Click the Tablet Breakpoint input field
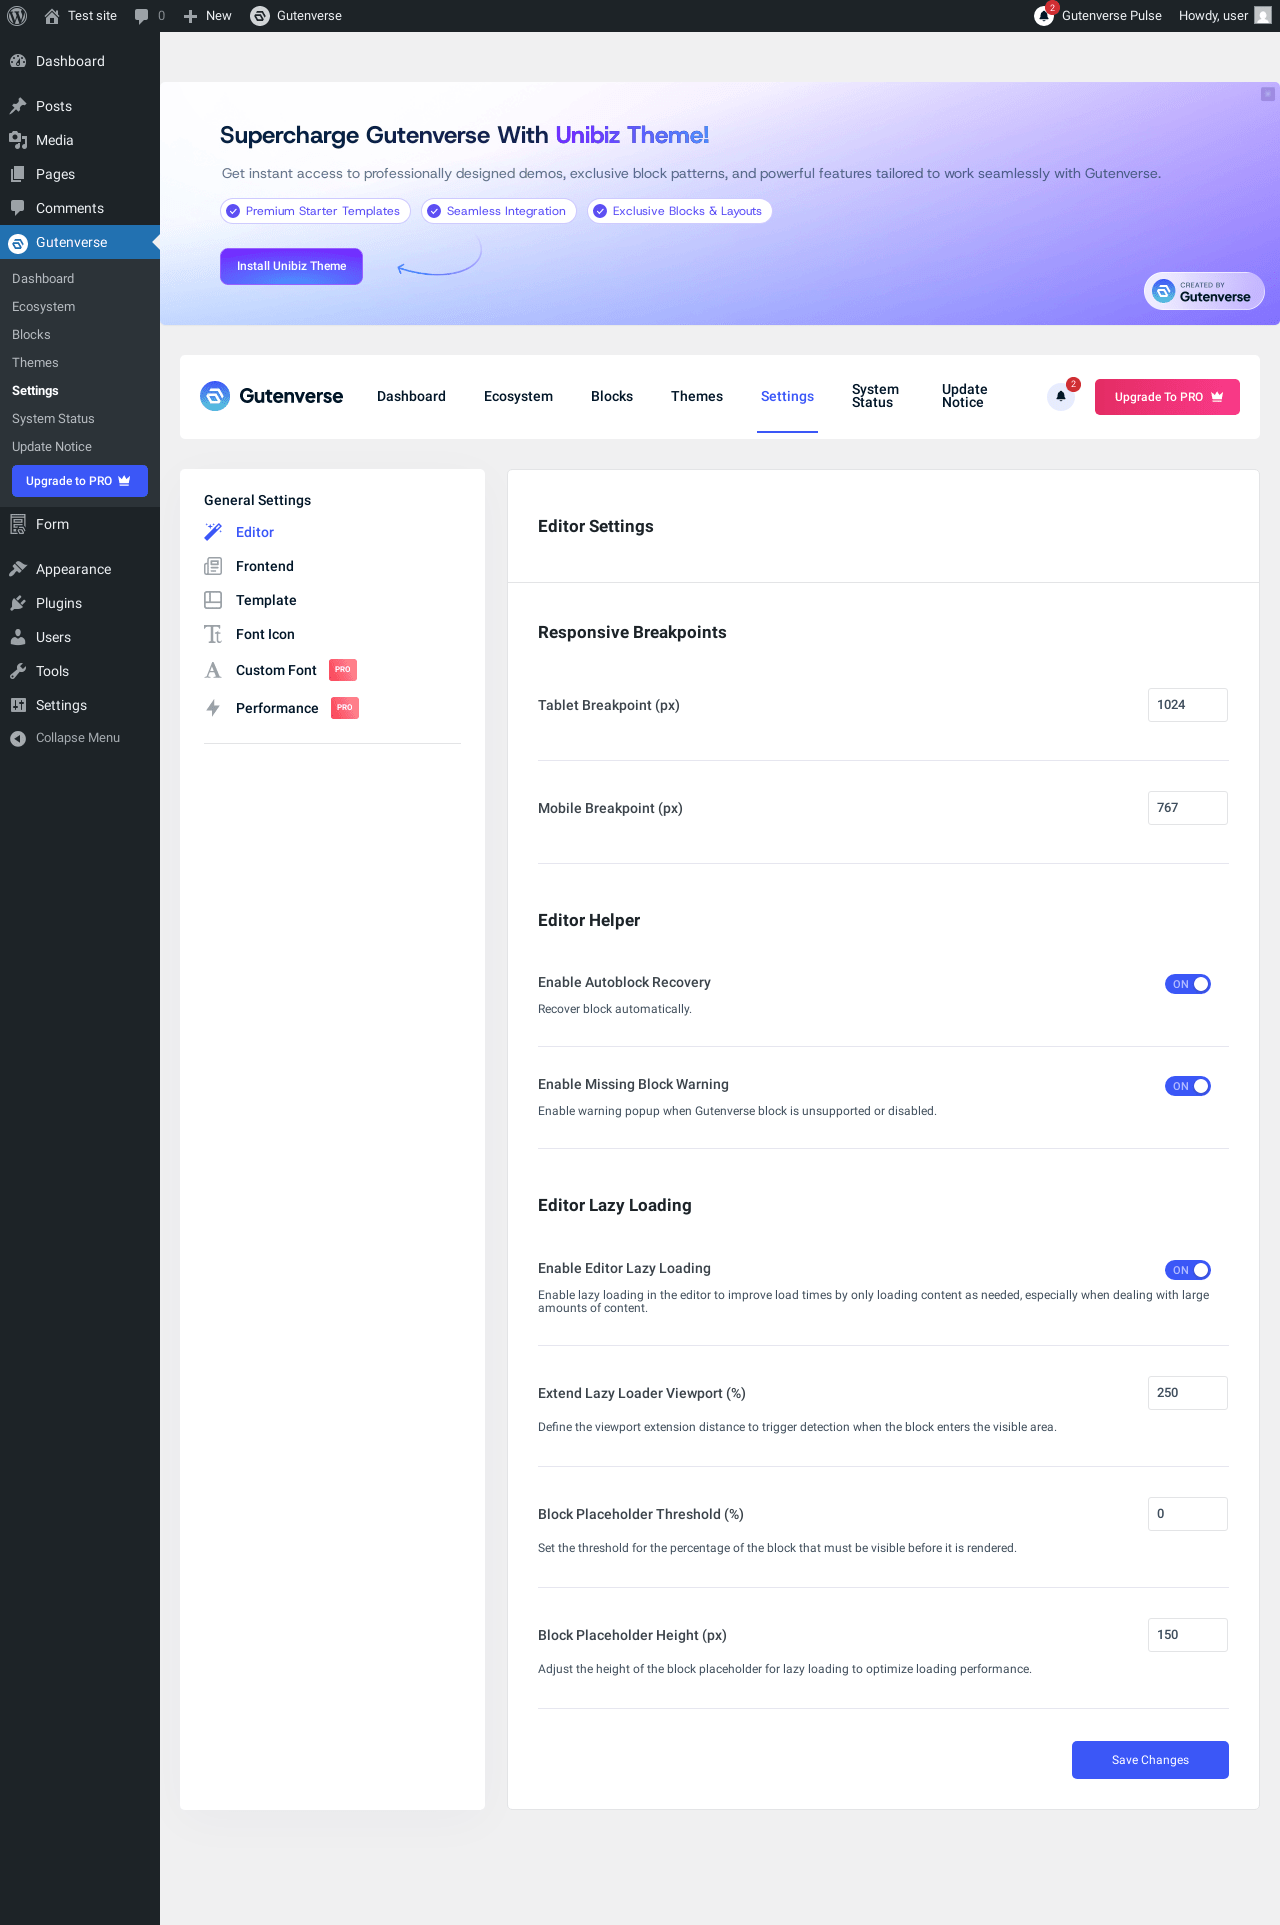Screen dimensions: 1280x1925 click(x=1188, y=705)
